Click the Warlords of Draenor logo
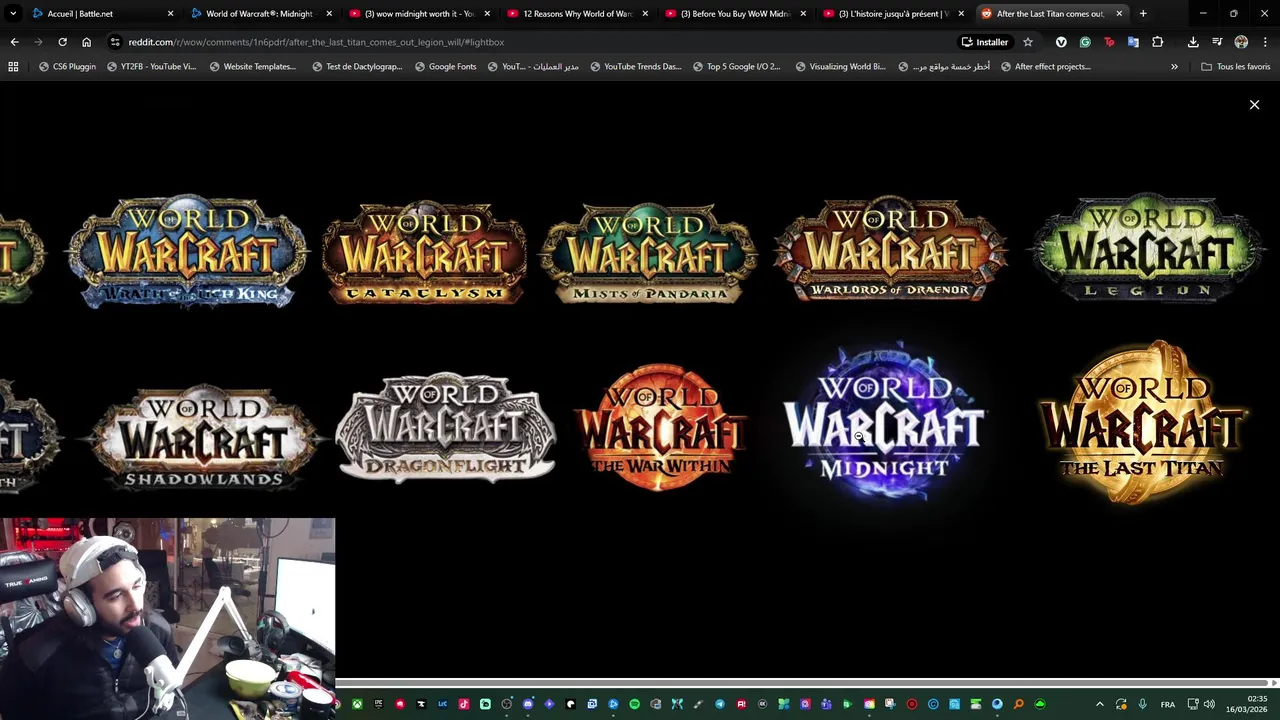 tap(889, 249)
